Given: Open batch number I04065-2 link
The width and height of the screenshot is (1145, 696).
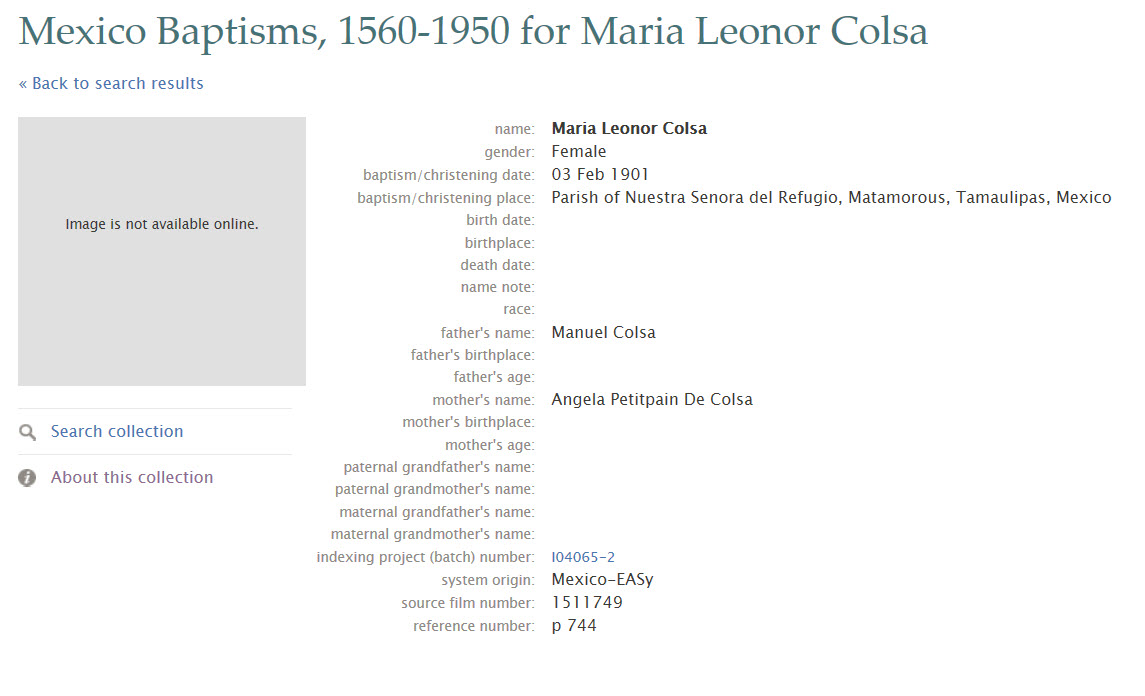Looking at the screenshot, I should coord(583,557).
